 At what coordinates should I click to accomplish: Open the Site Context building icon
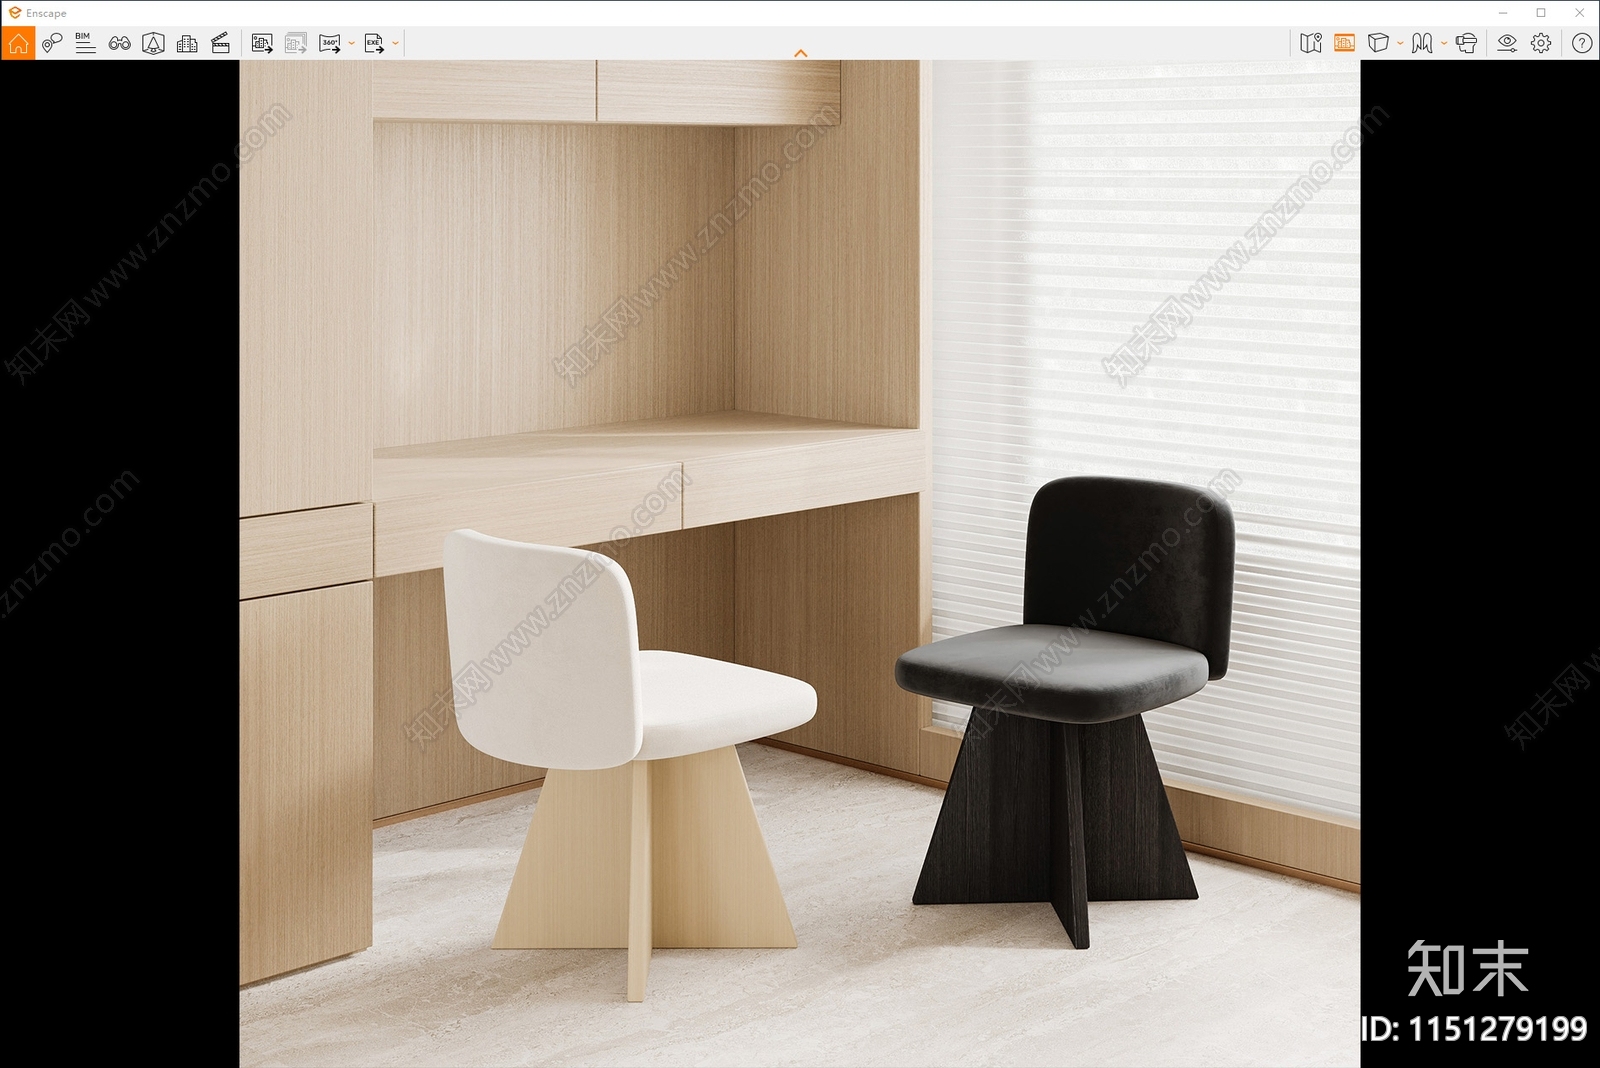click(187, 43)
